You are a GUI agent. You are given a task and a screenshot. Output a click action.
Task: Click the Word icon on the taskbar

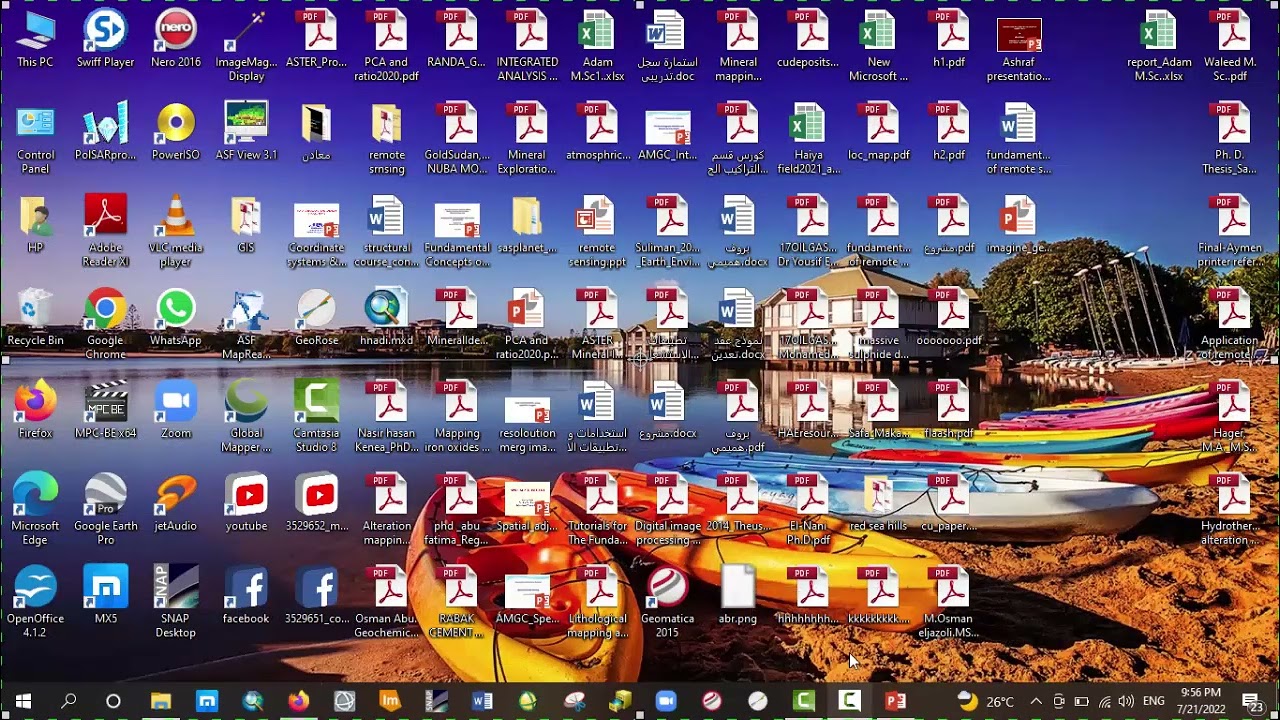(x=482, y=701)
